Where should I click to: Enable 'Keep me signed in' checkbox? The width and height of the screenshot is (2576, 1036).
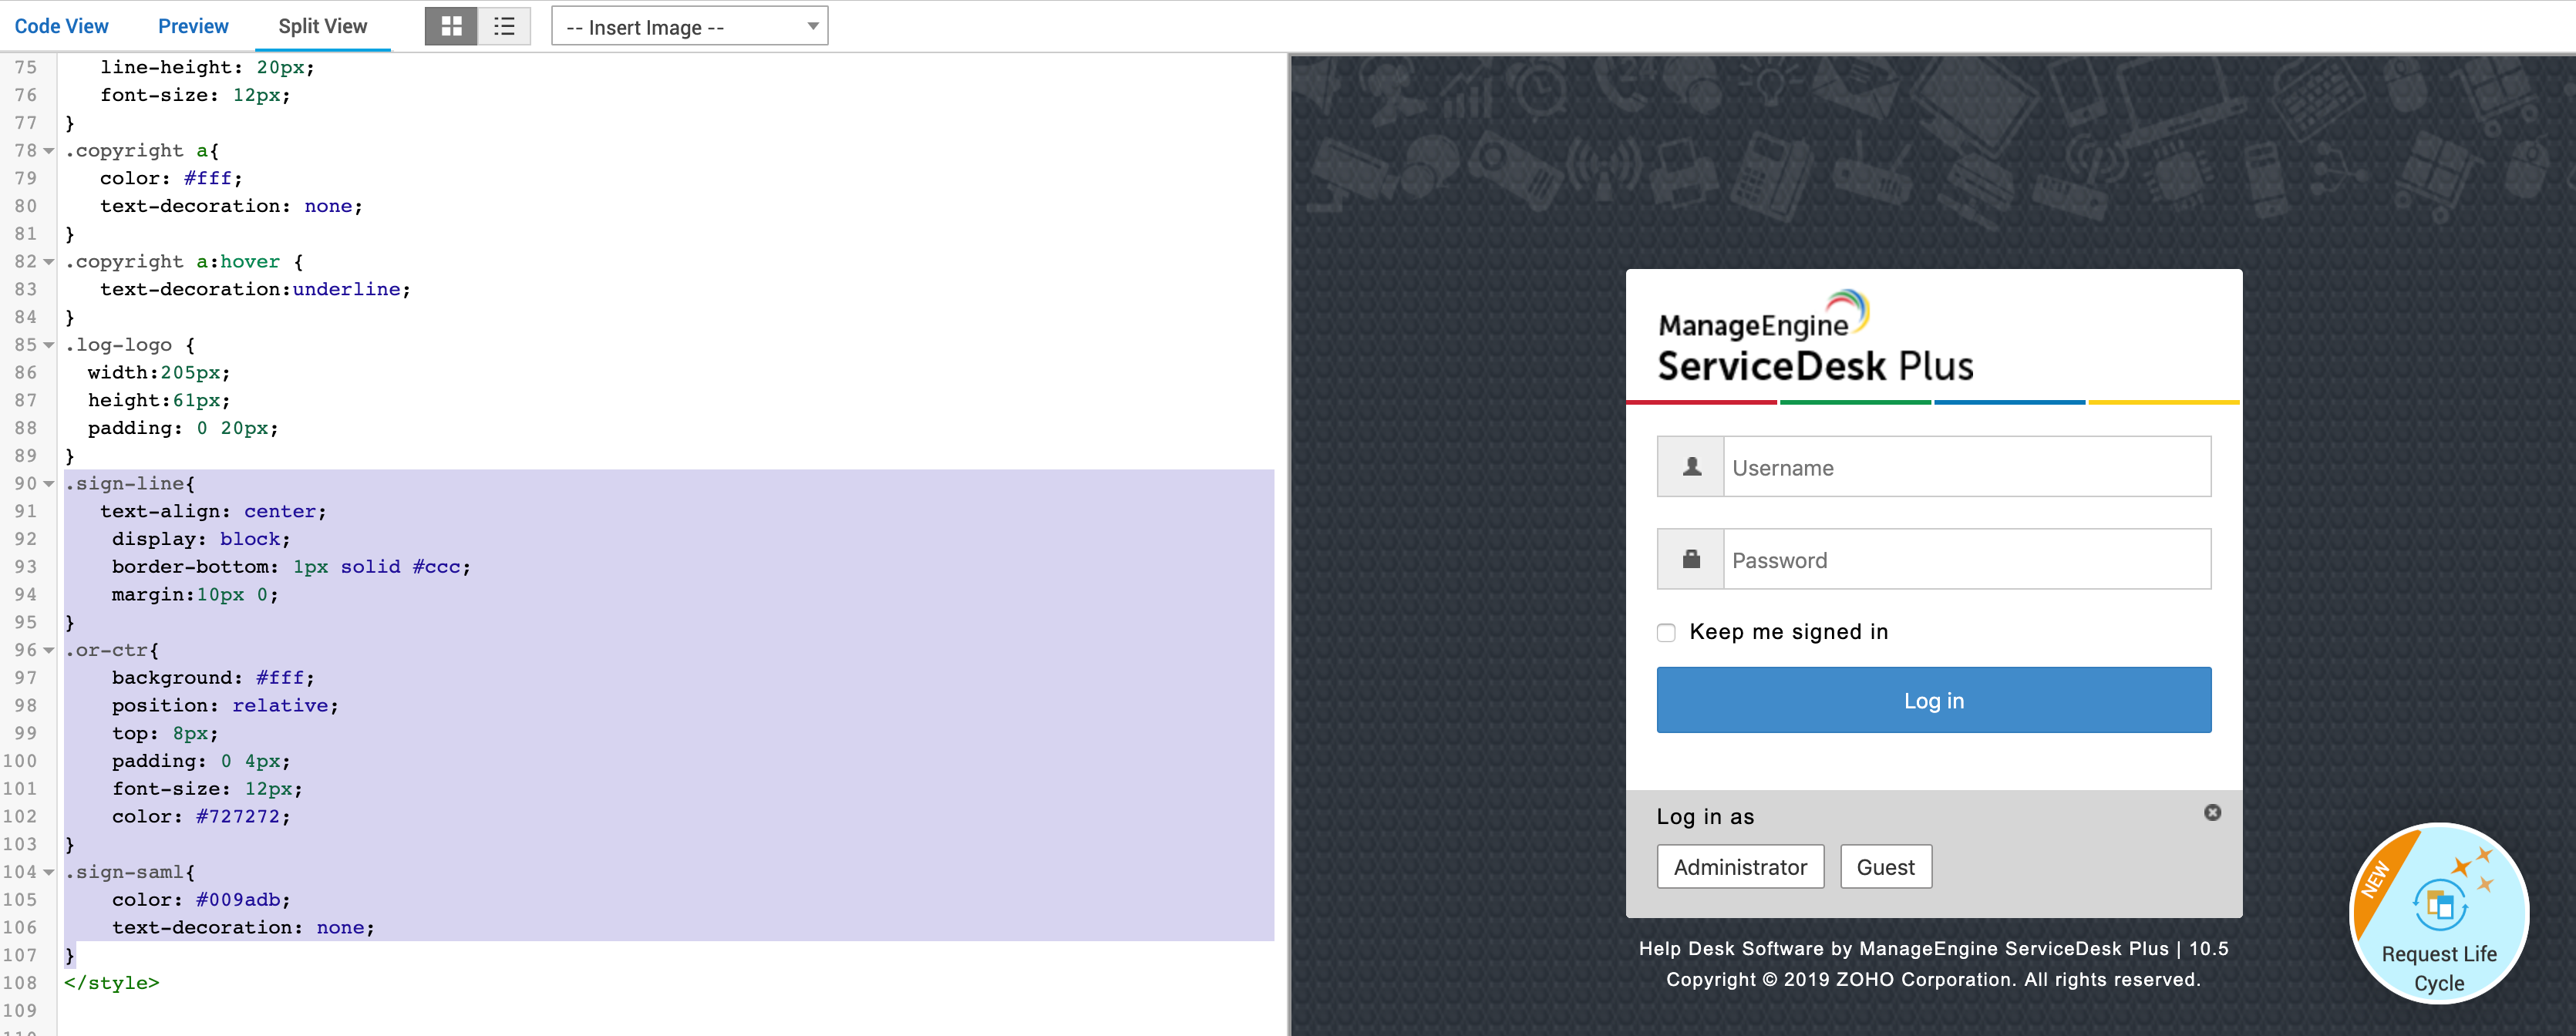(1666, 632)
